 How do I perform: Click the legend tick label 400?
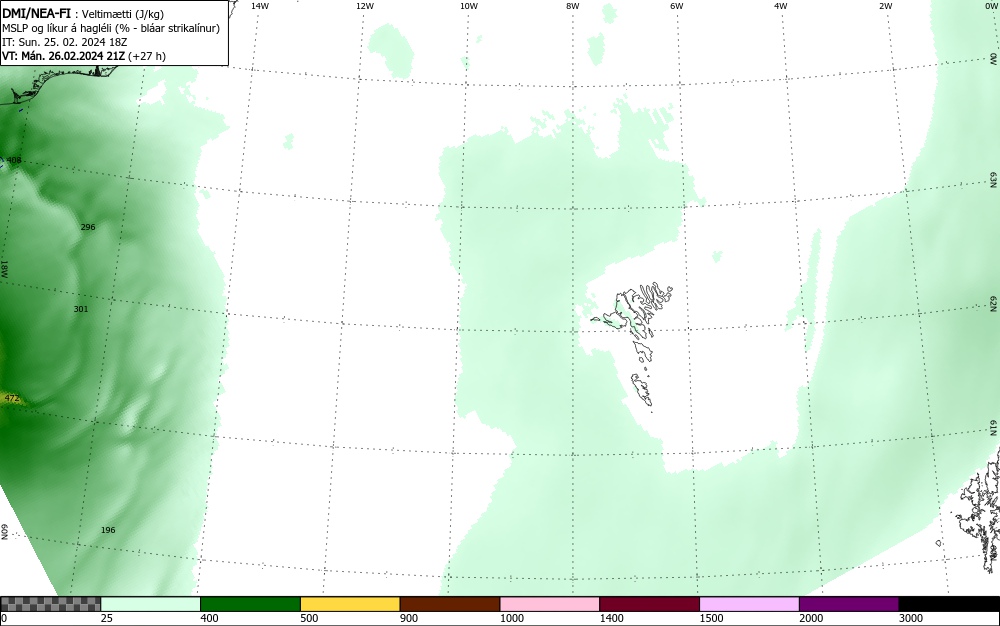click(209, 618)
